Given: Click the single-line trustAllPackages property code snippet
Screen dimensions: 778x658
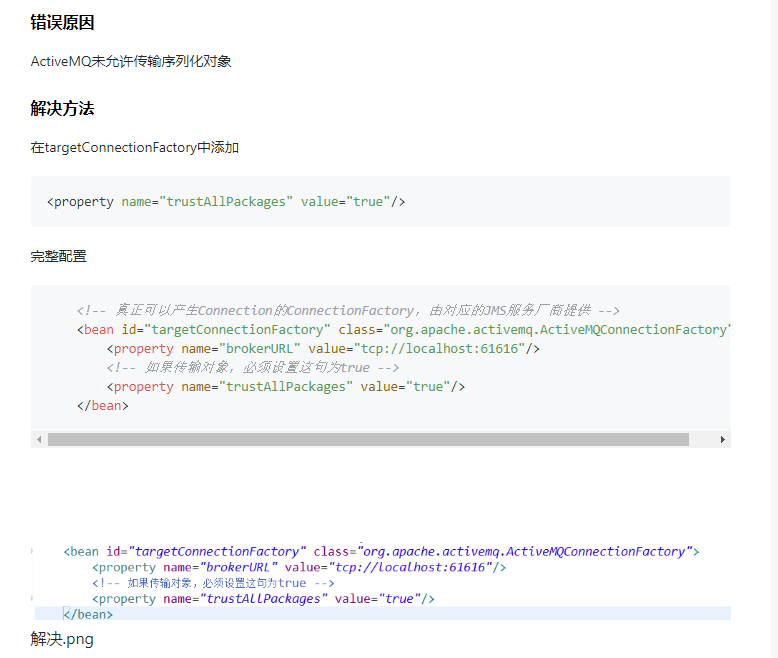Looking at the screenshot, I should pyautogui.click(x=226, y=201).
